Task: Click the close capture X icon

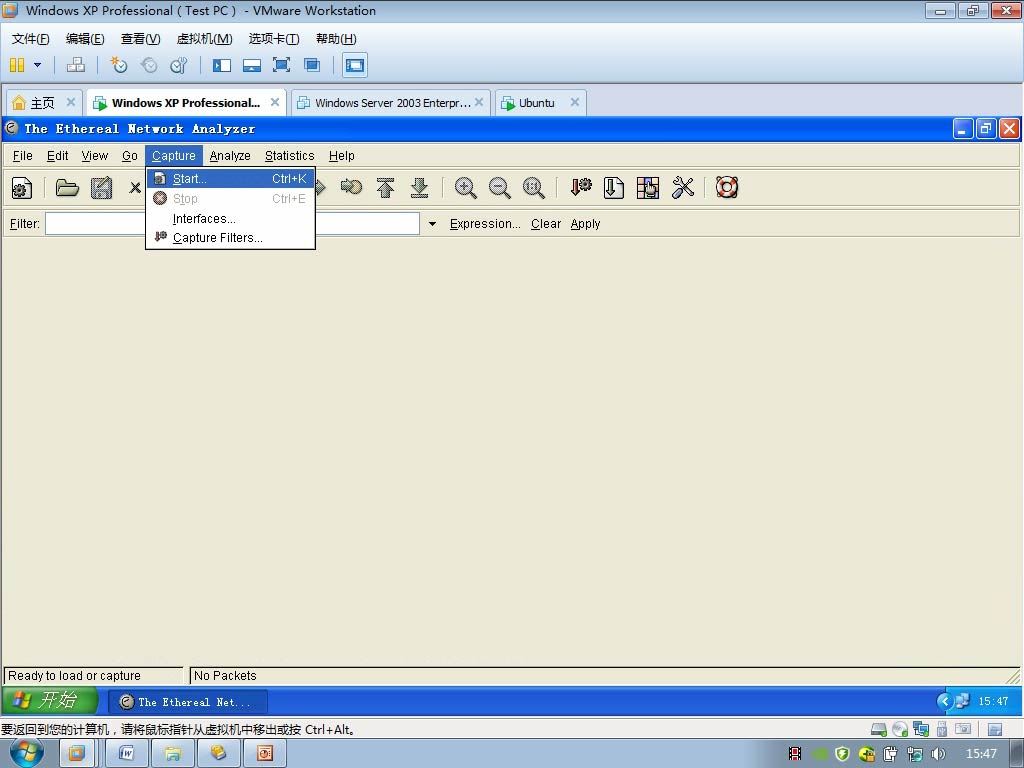Action: point(135,188)
